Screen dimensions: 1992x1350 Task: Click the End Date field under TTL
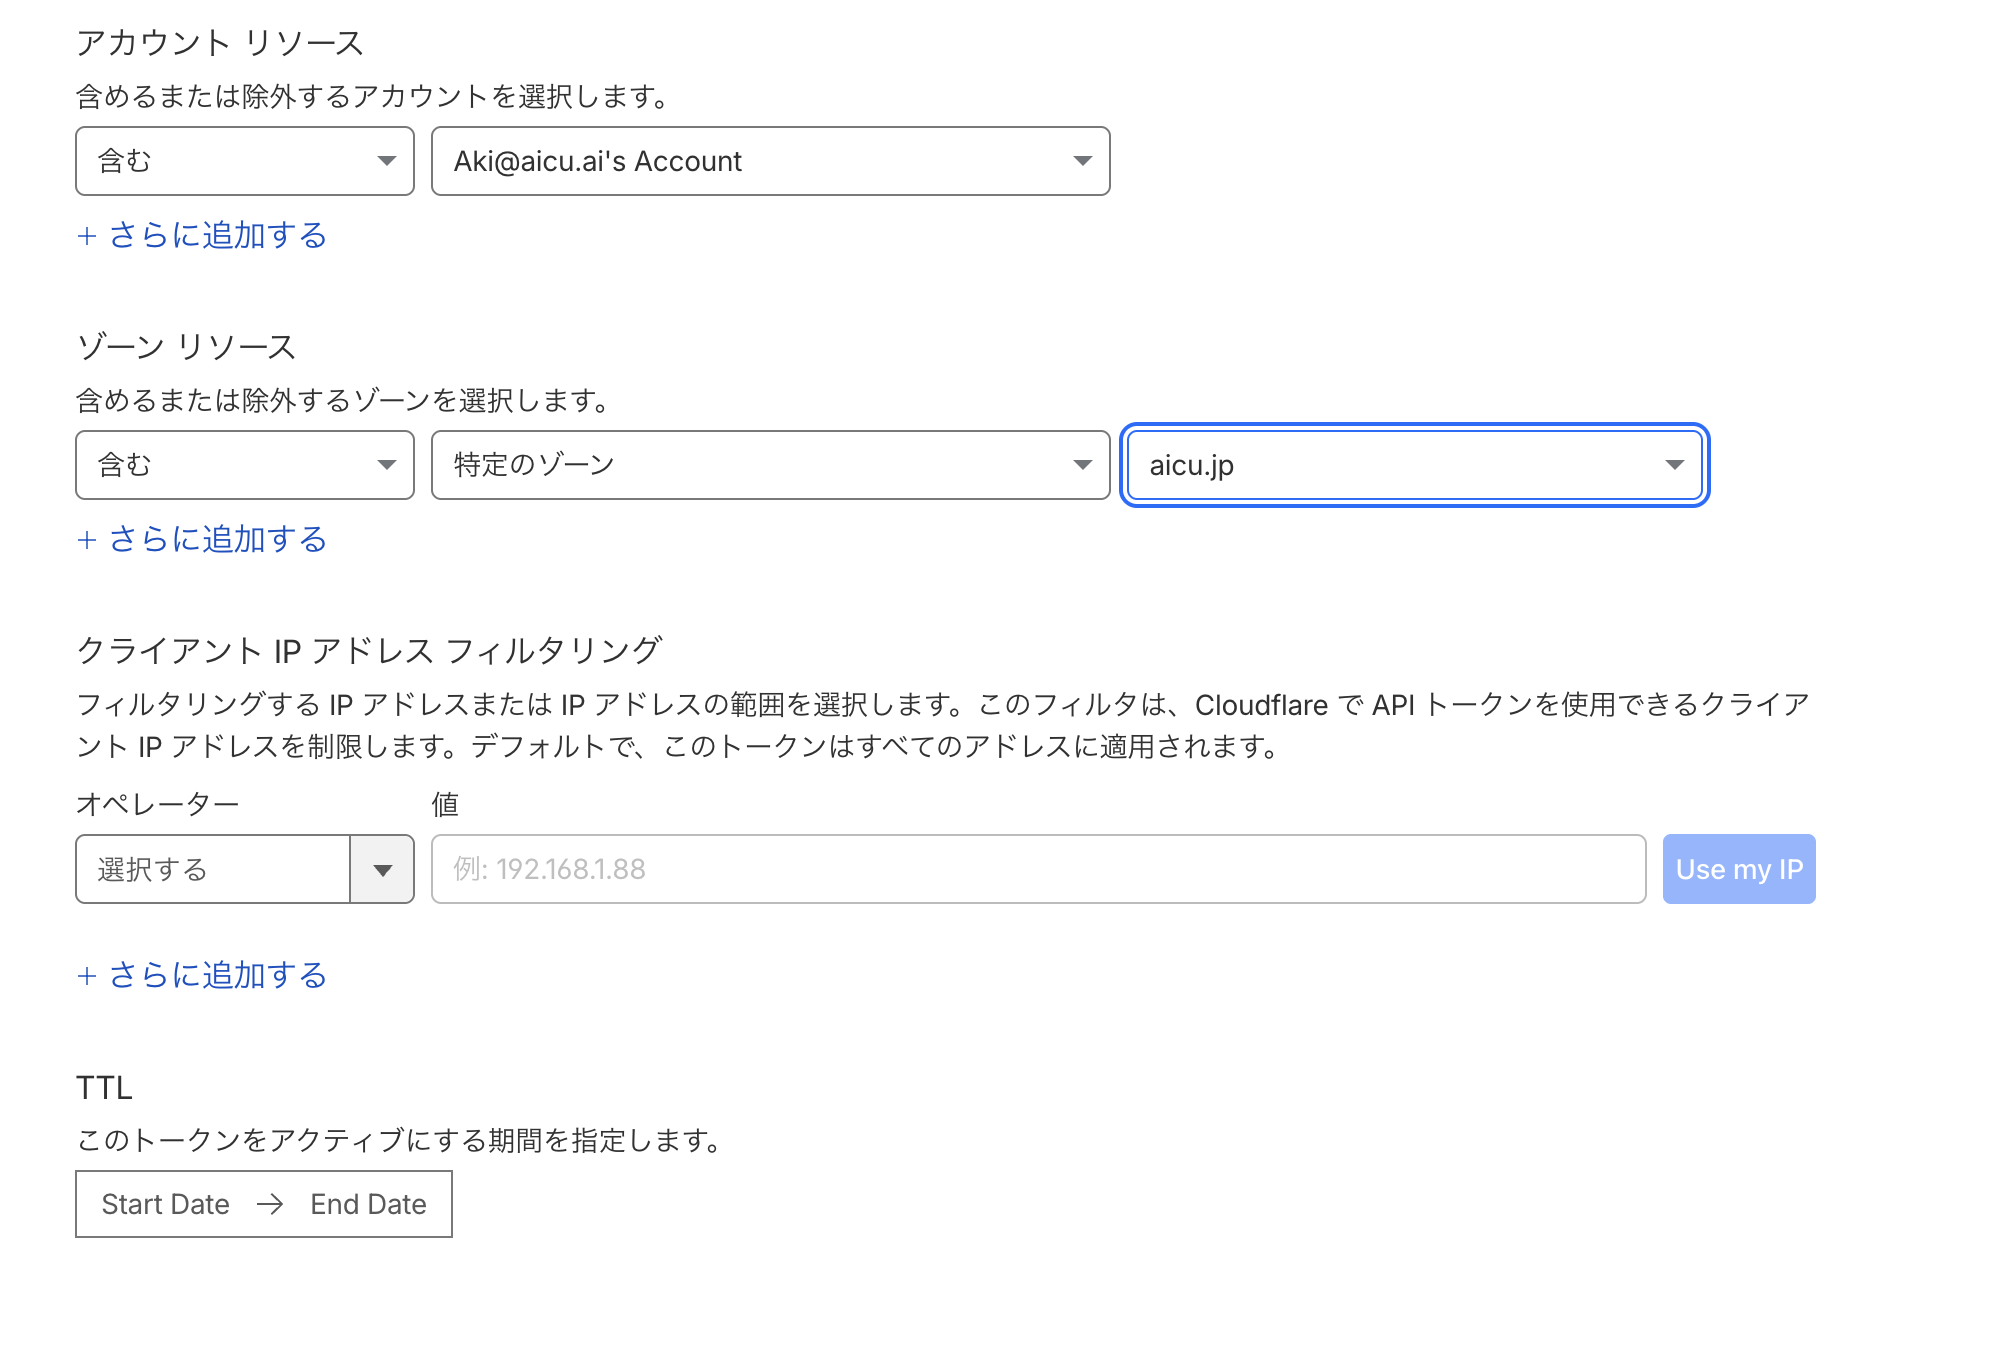pos(368,1204)
